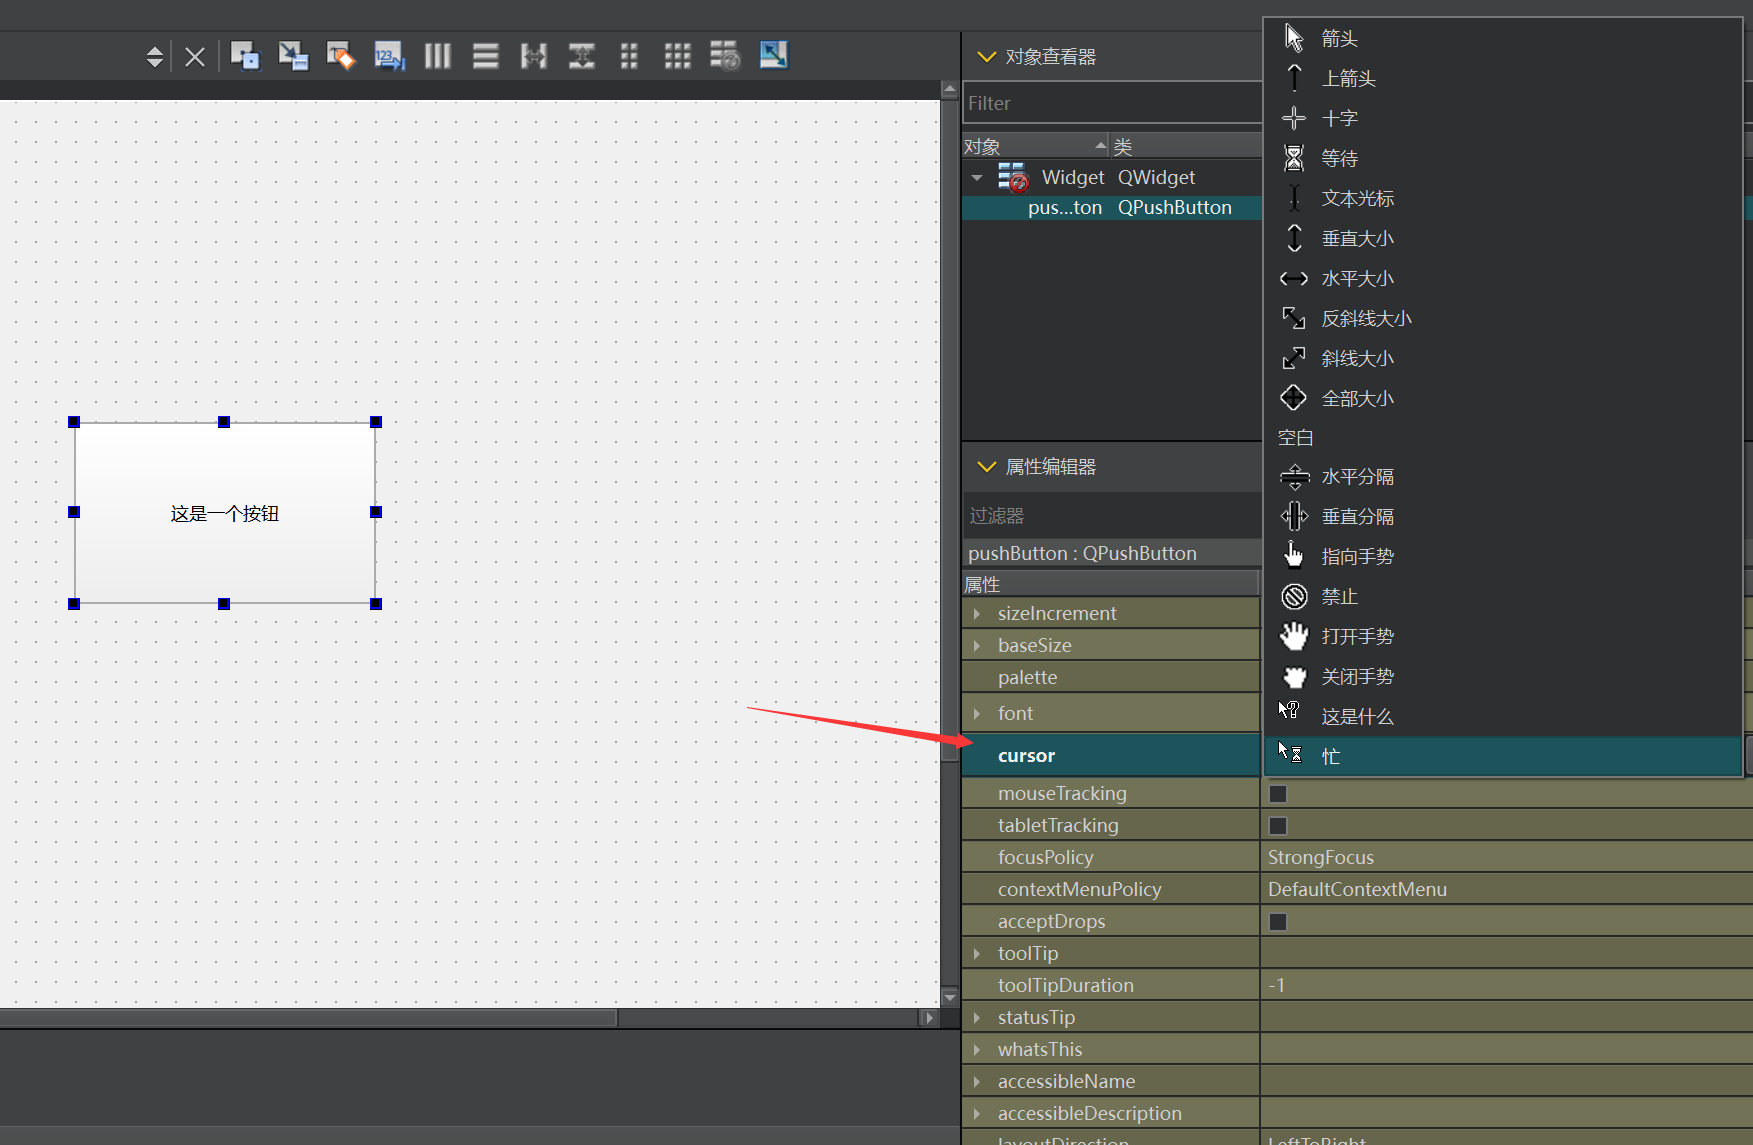
Task: Click the 类 column header
Action: coord(1186,146)
